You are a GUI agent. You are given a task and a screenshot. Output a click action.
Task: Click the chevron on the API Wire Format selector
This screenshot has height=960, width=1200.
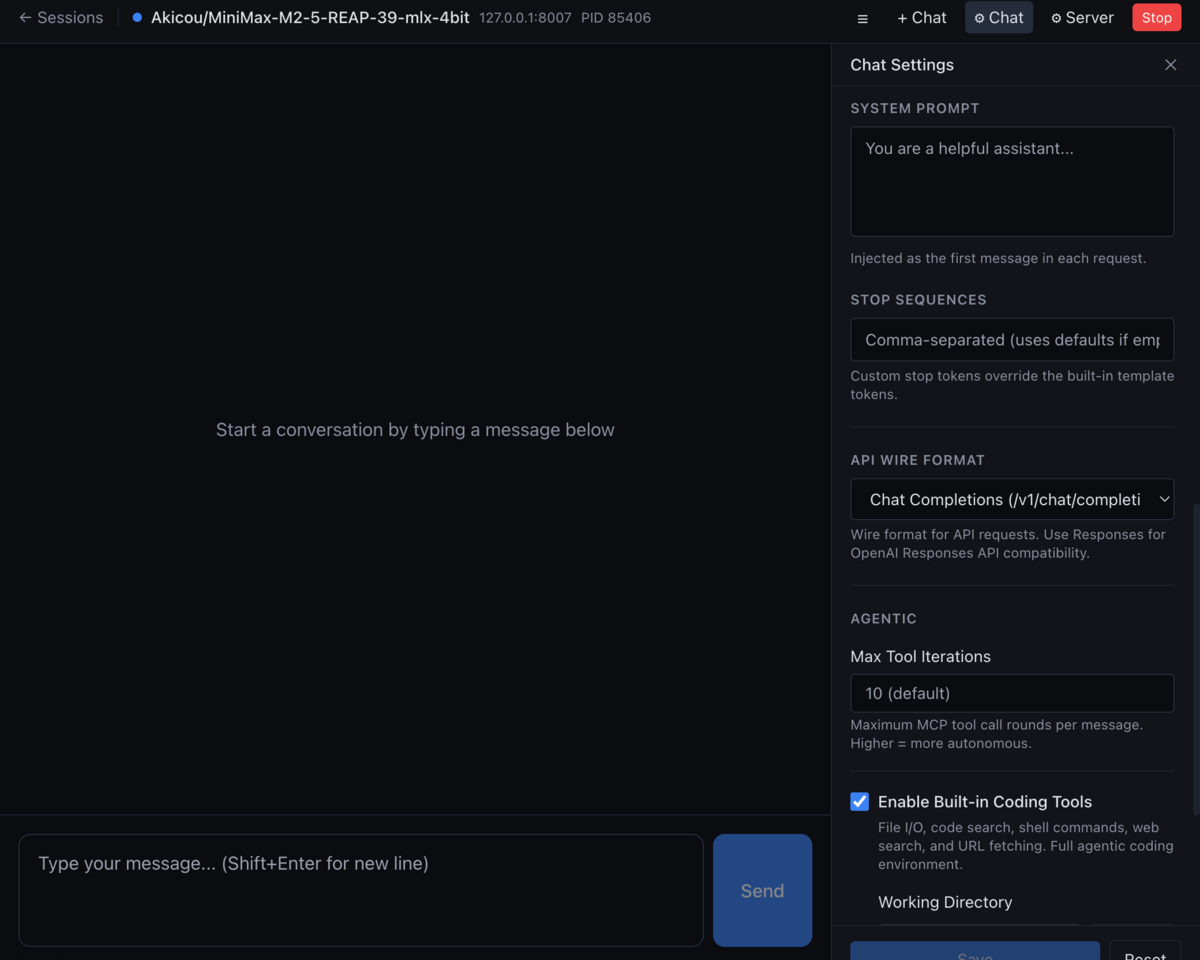pyautogui.click(x=1163, y=498)
